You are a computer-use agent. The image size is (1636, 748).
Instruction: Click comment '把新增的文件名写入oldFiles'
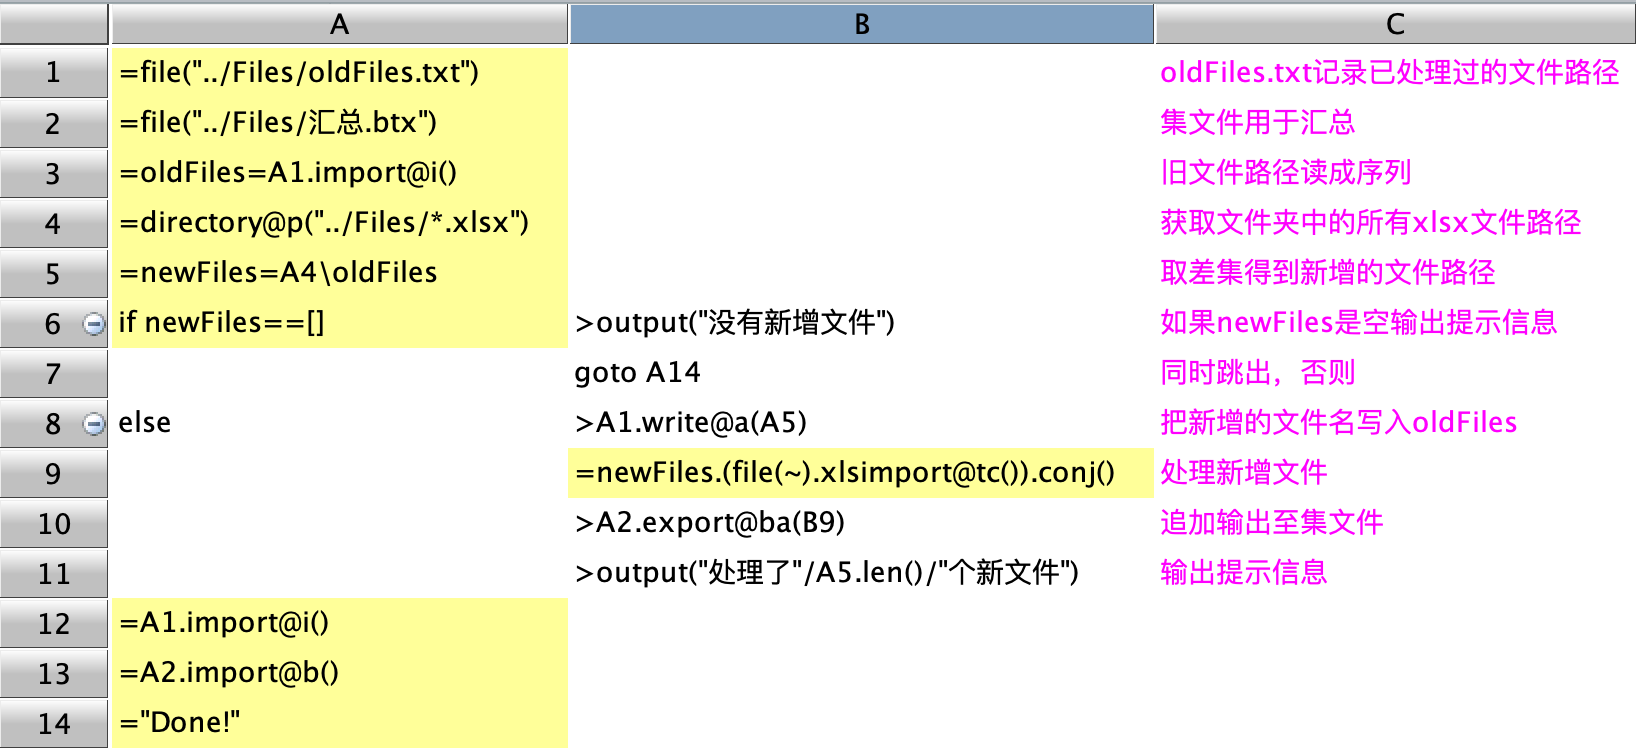(1338, 423)
